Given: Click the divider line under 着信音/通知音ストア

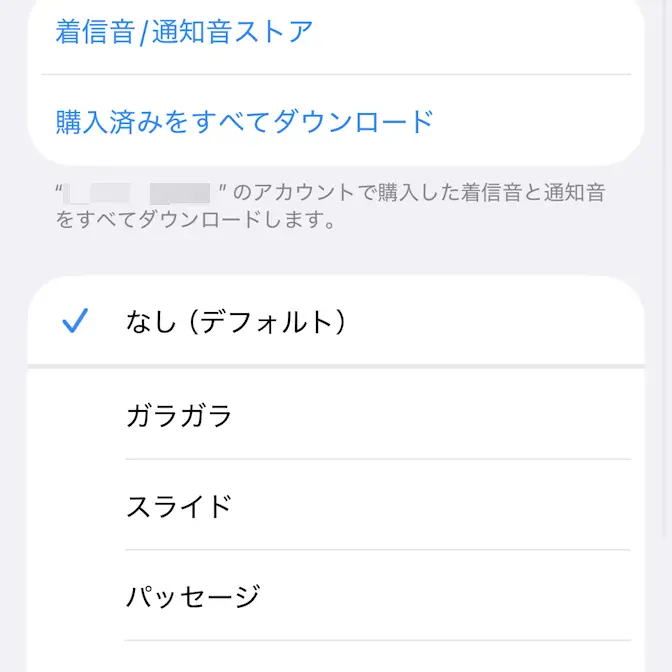Looking at the screenshot, I should 336,74.
